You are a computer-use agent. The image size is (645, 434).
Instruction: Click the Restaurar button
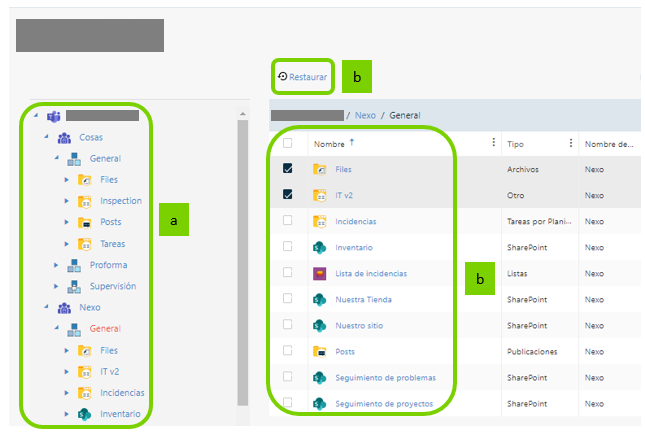pyautogui.click(x=303, y=77)
